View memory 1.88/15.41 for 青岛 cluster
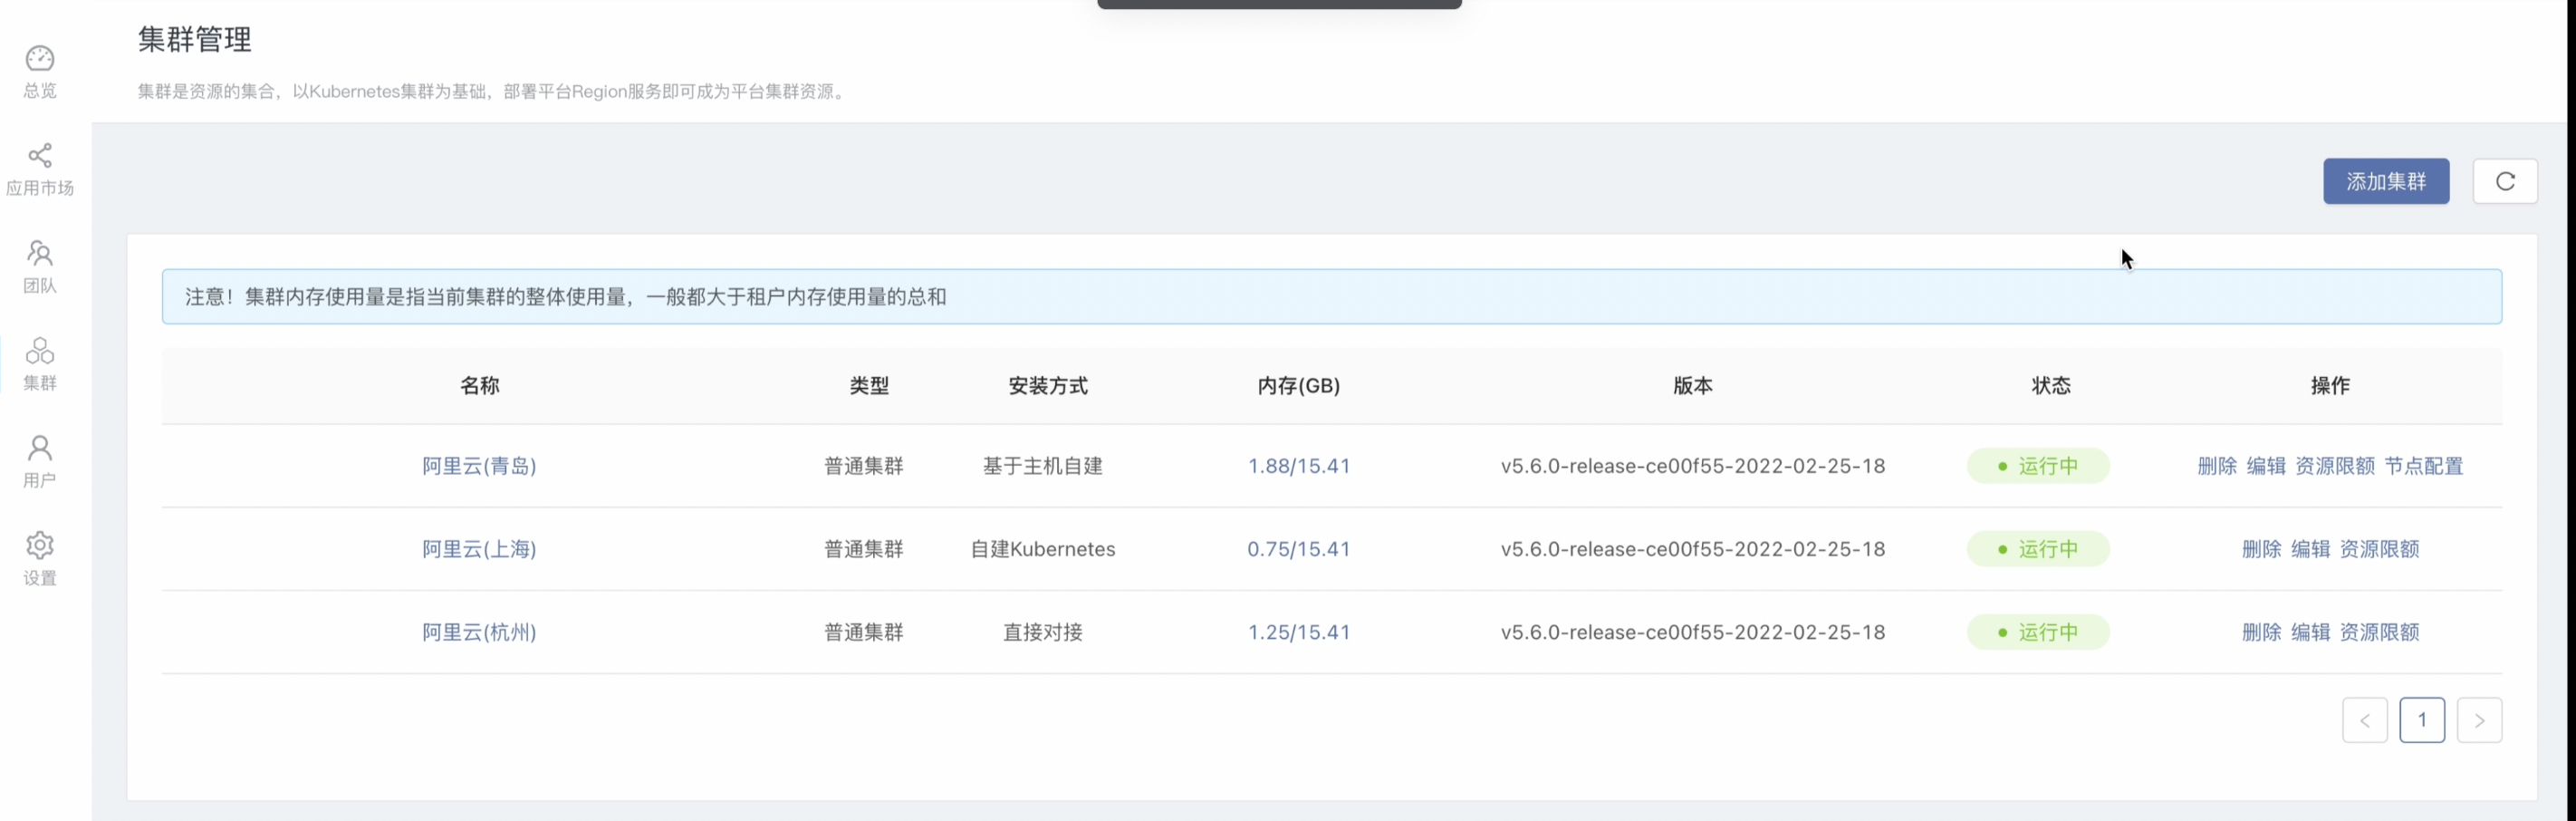 click(1299, 466)
